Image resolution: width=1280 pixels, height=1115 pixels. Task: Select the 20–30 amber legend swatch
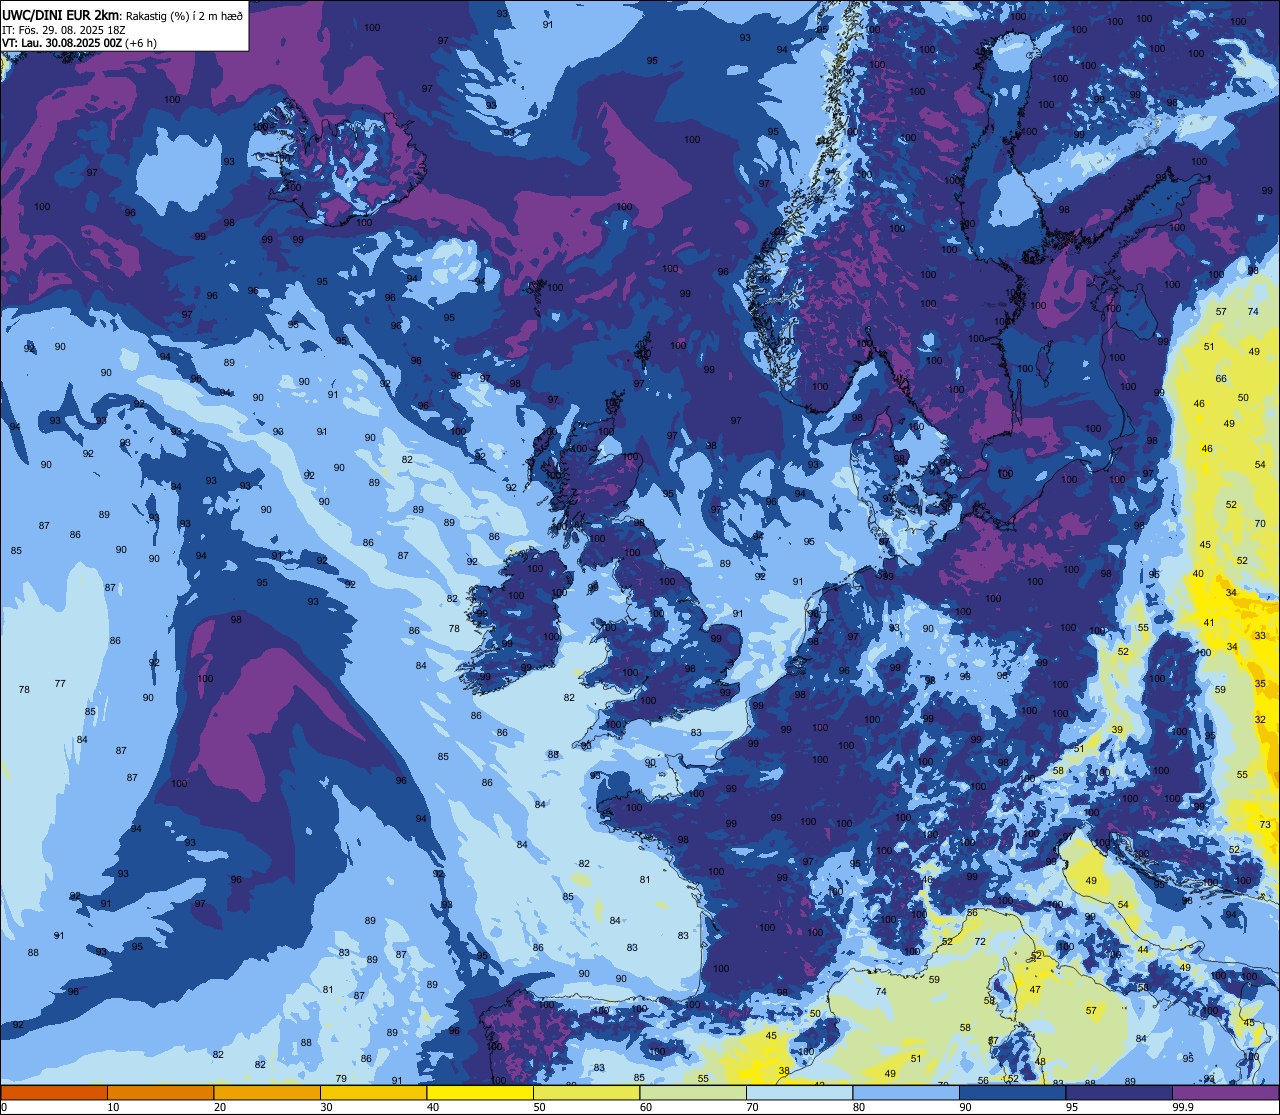(267, 1092)
